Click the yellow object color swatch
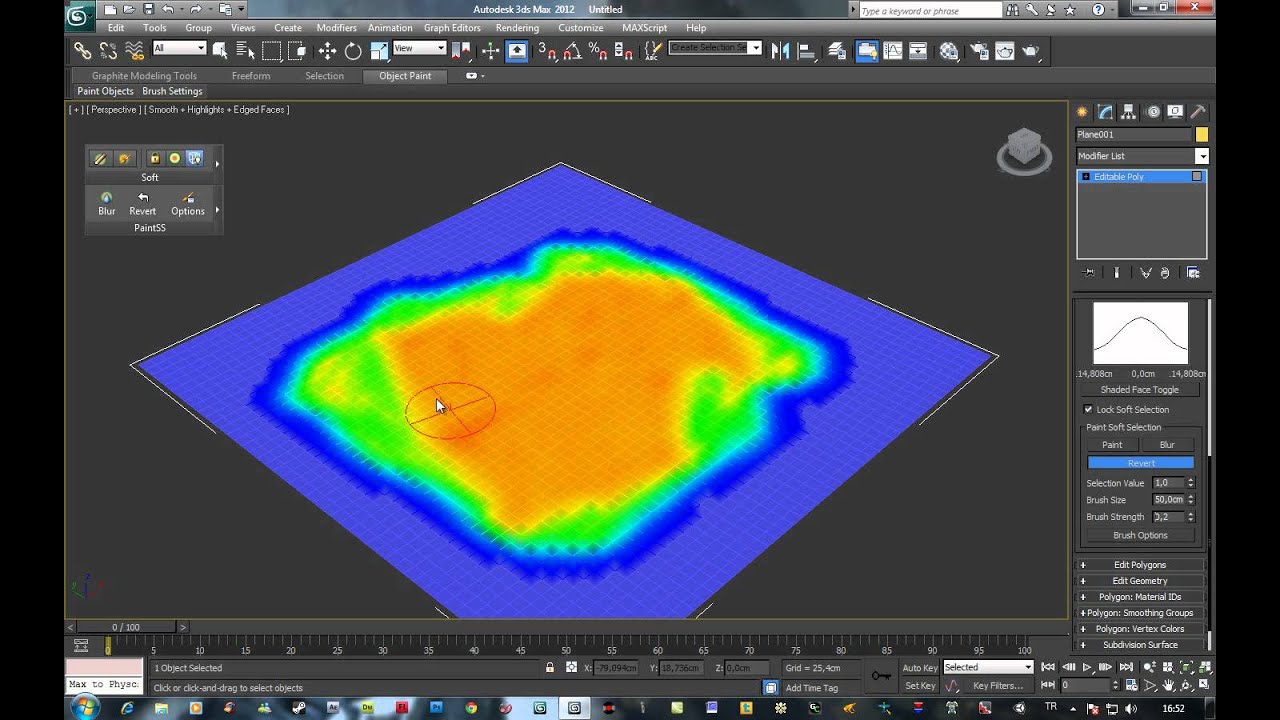 [1202, 135]
